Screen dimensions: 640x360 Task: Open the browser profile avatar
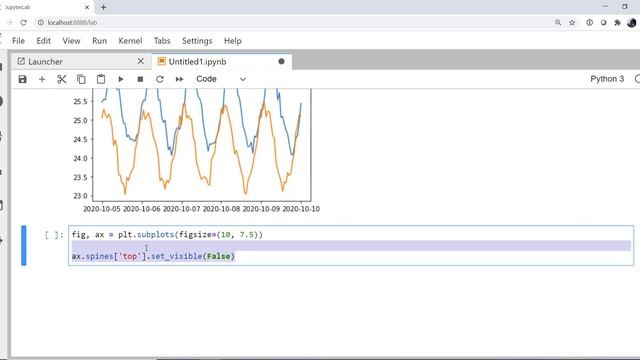pyautogui.click(x=632, y=22)
